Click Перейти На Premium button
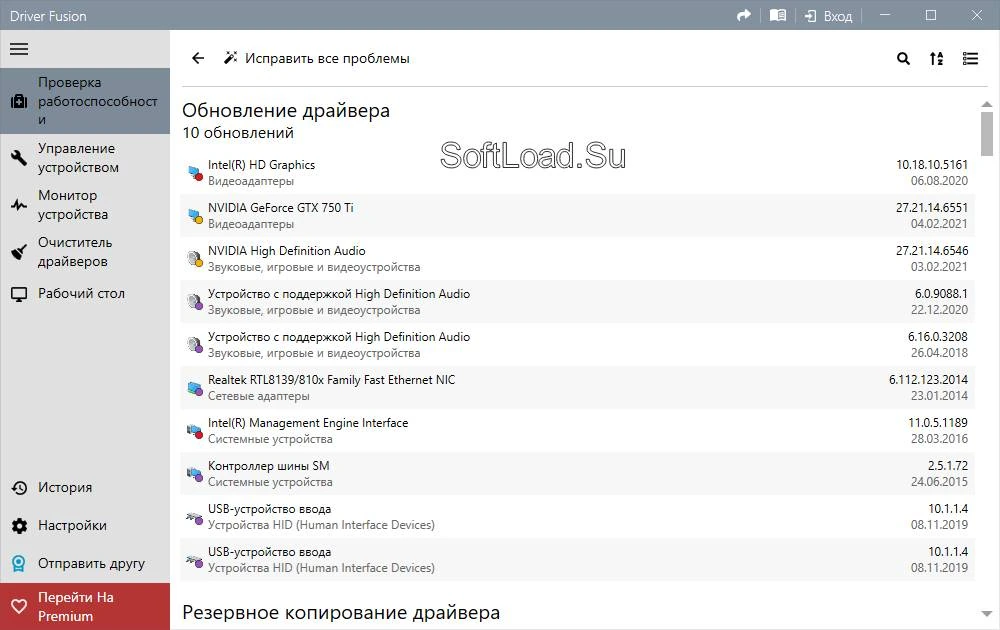This screenshot has width=1000, height=630. pos(85,606)
